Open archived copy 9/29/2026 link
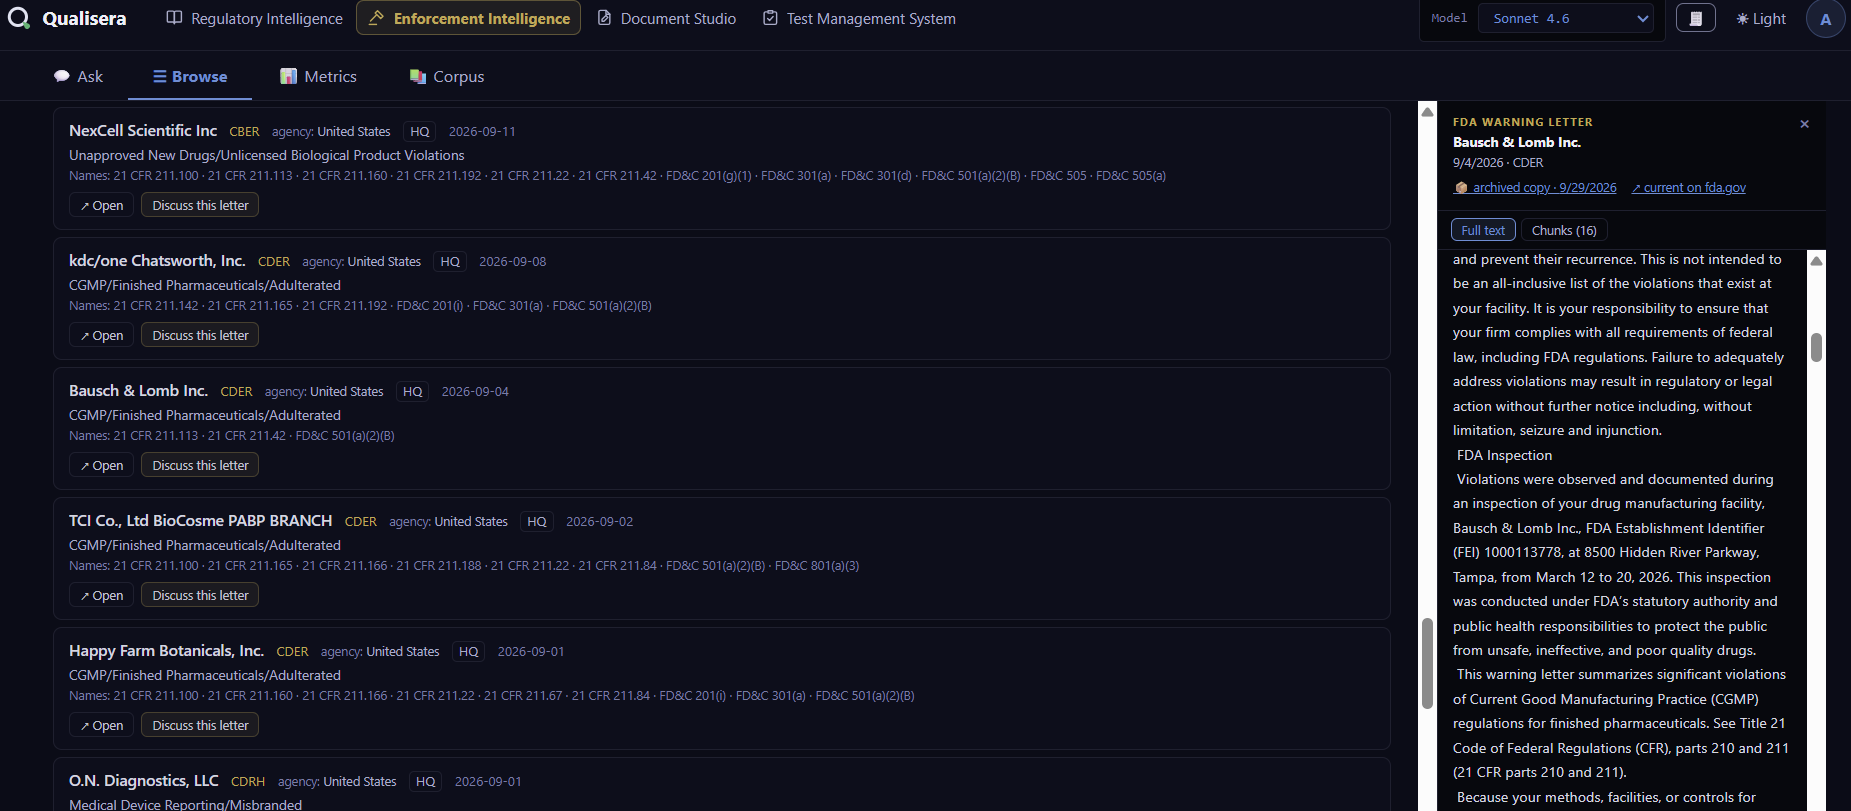This screenshot has height=811, width=1851. tap(1535, 187)
